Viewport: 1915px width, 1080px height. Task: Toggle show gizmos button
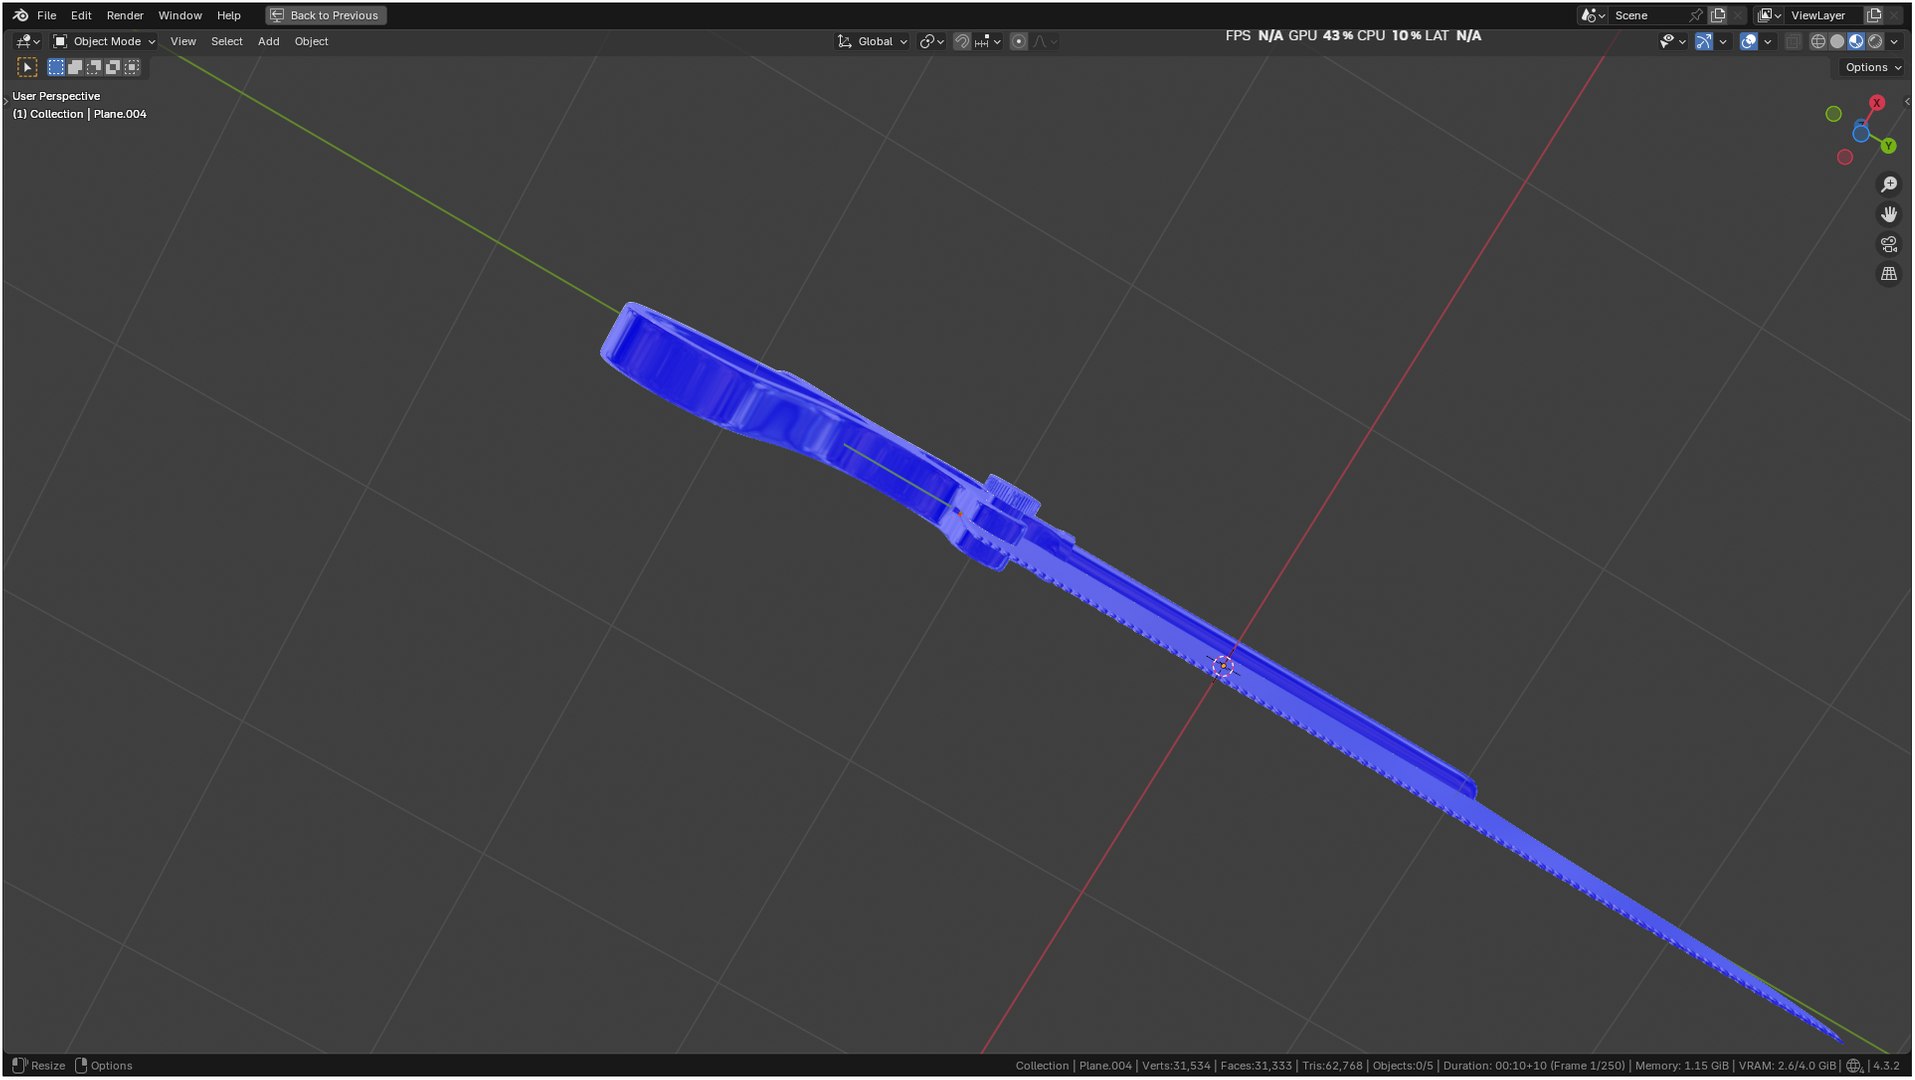click(1704, 41)
